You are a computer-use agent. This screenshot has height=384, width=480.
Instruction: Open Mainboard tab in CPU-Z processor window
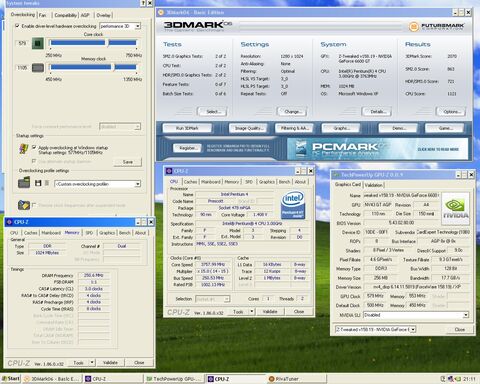point(211,182)
